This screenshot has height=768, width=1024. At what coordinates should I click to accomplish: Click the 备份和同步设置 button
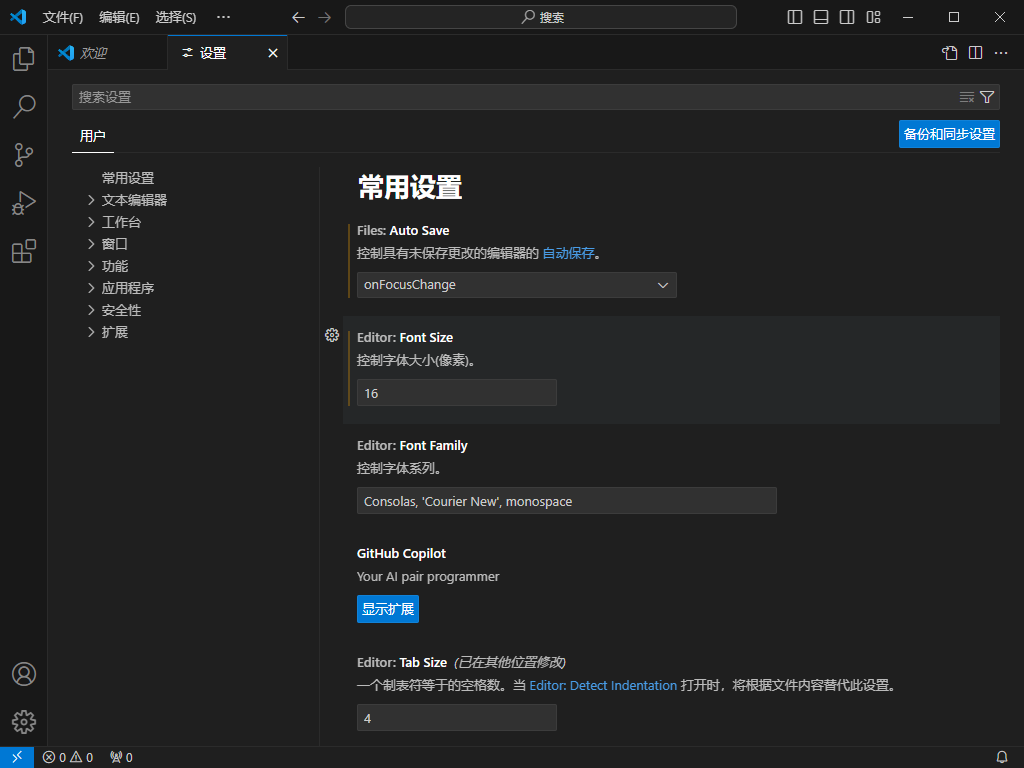948,133
